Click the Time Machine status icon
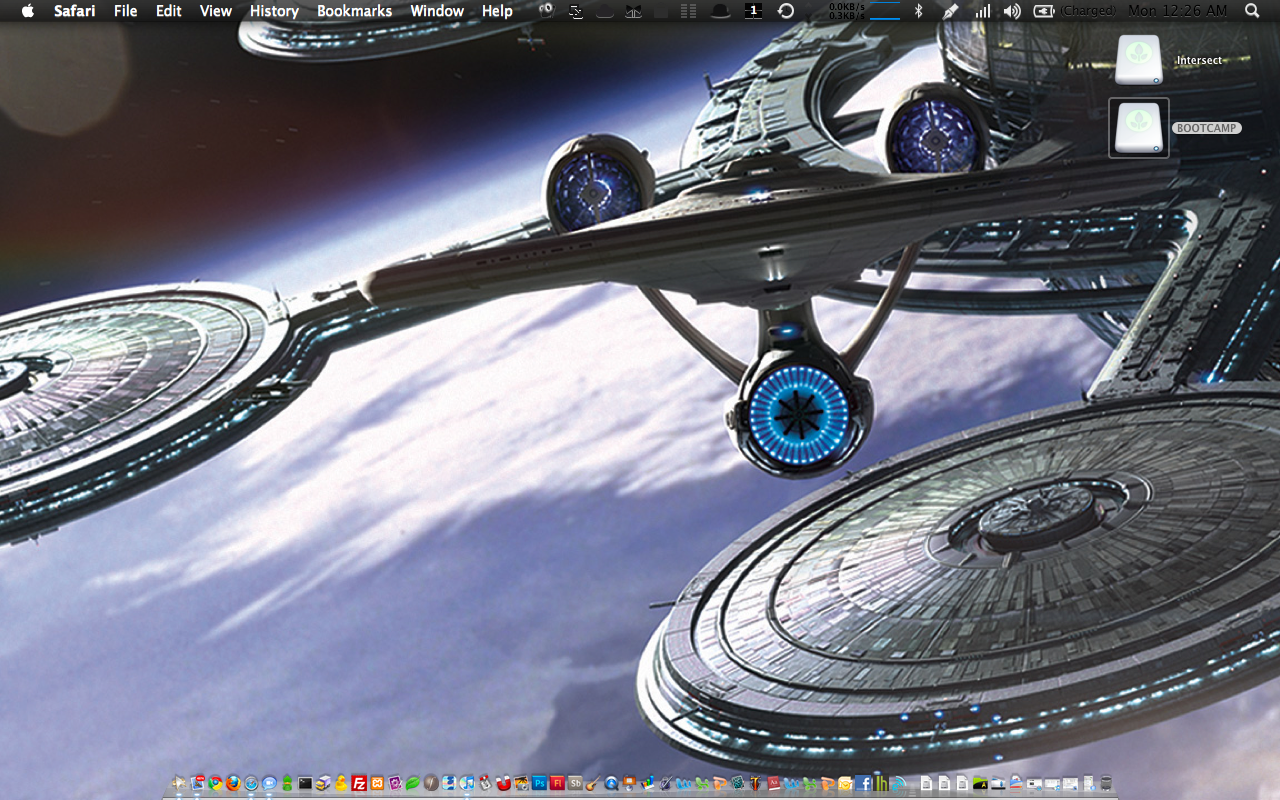The width and height of the screenshot is (1280, 800). [x=786, y=11]
